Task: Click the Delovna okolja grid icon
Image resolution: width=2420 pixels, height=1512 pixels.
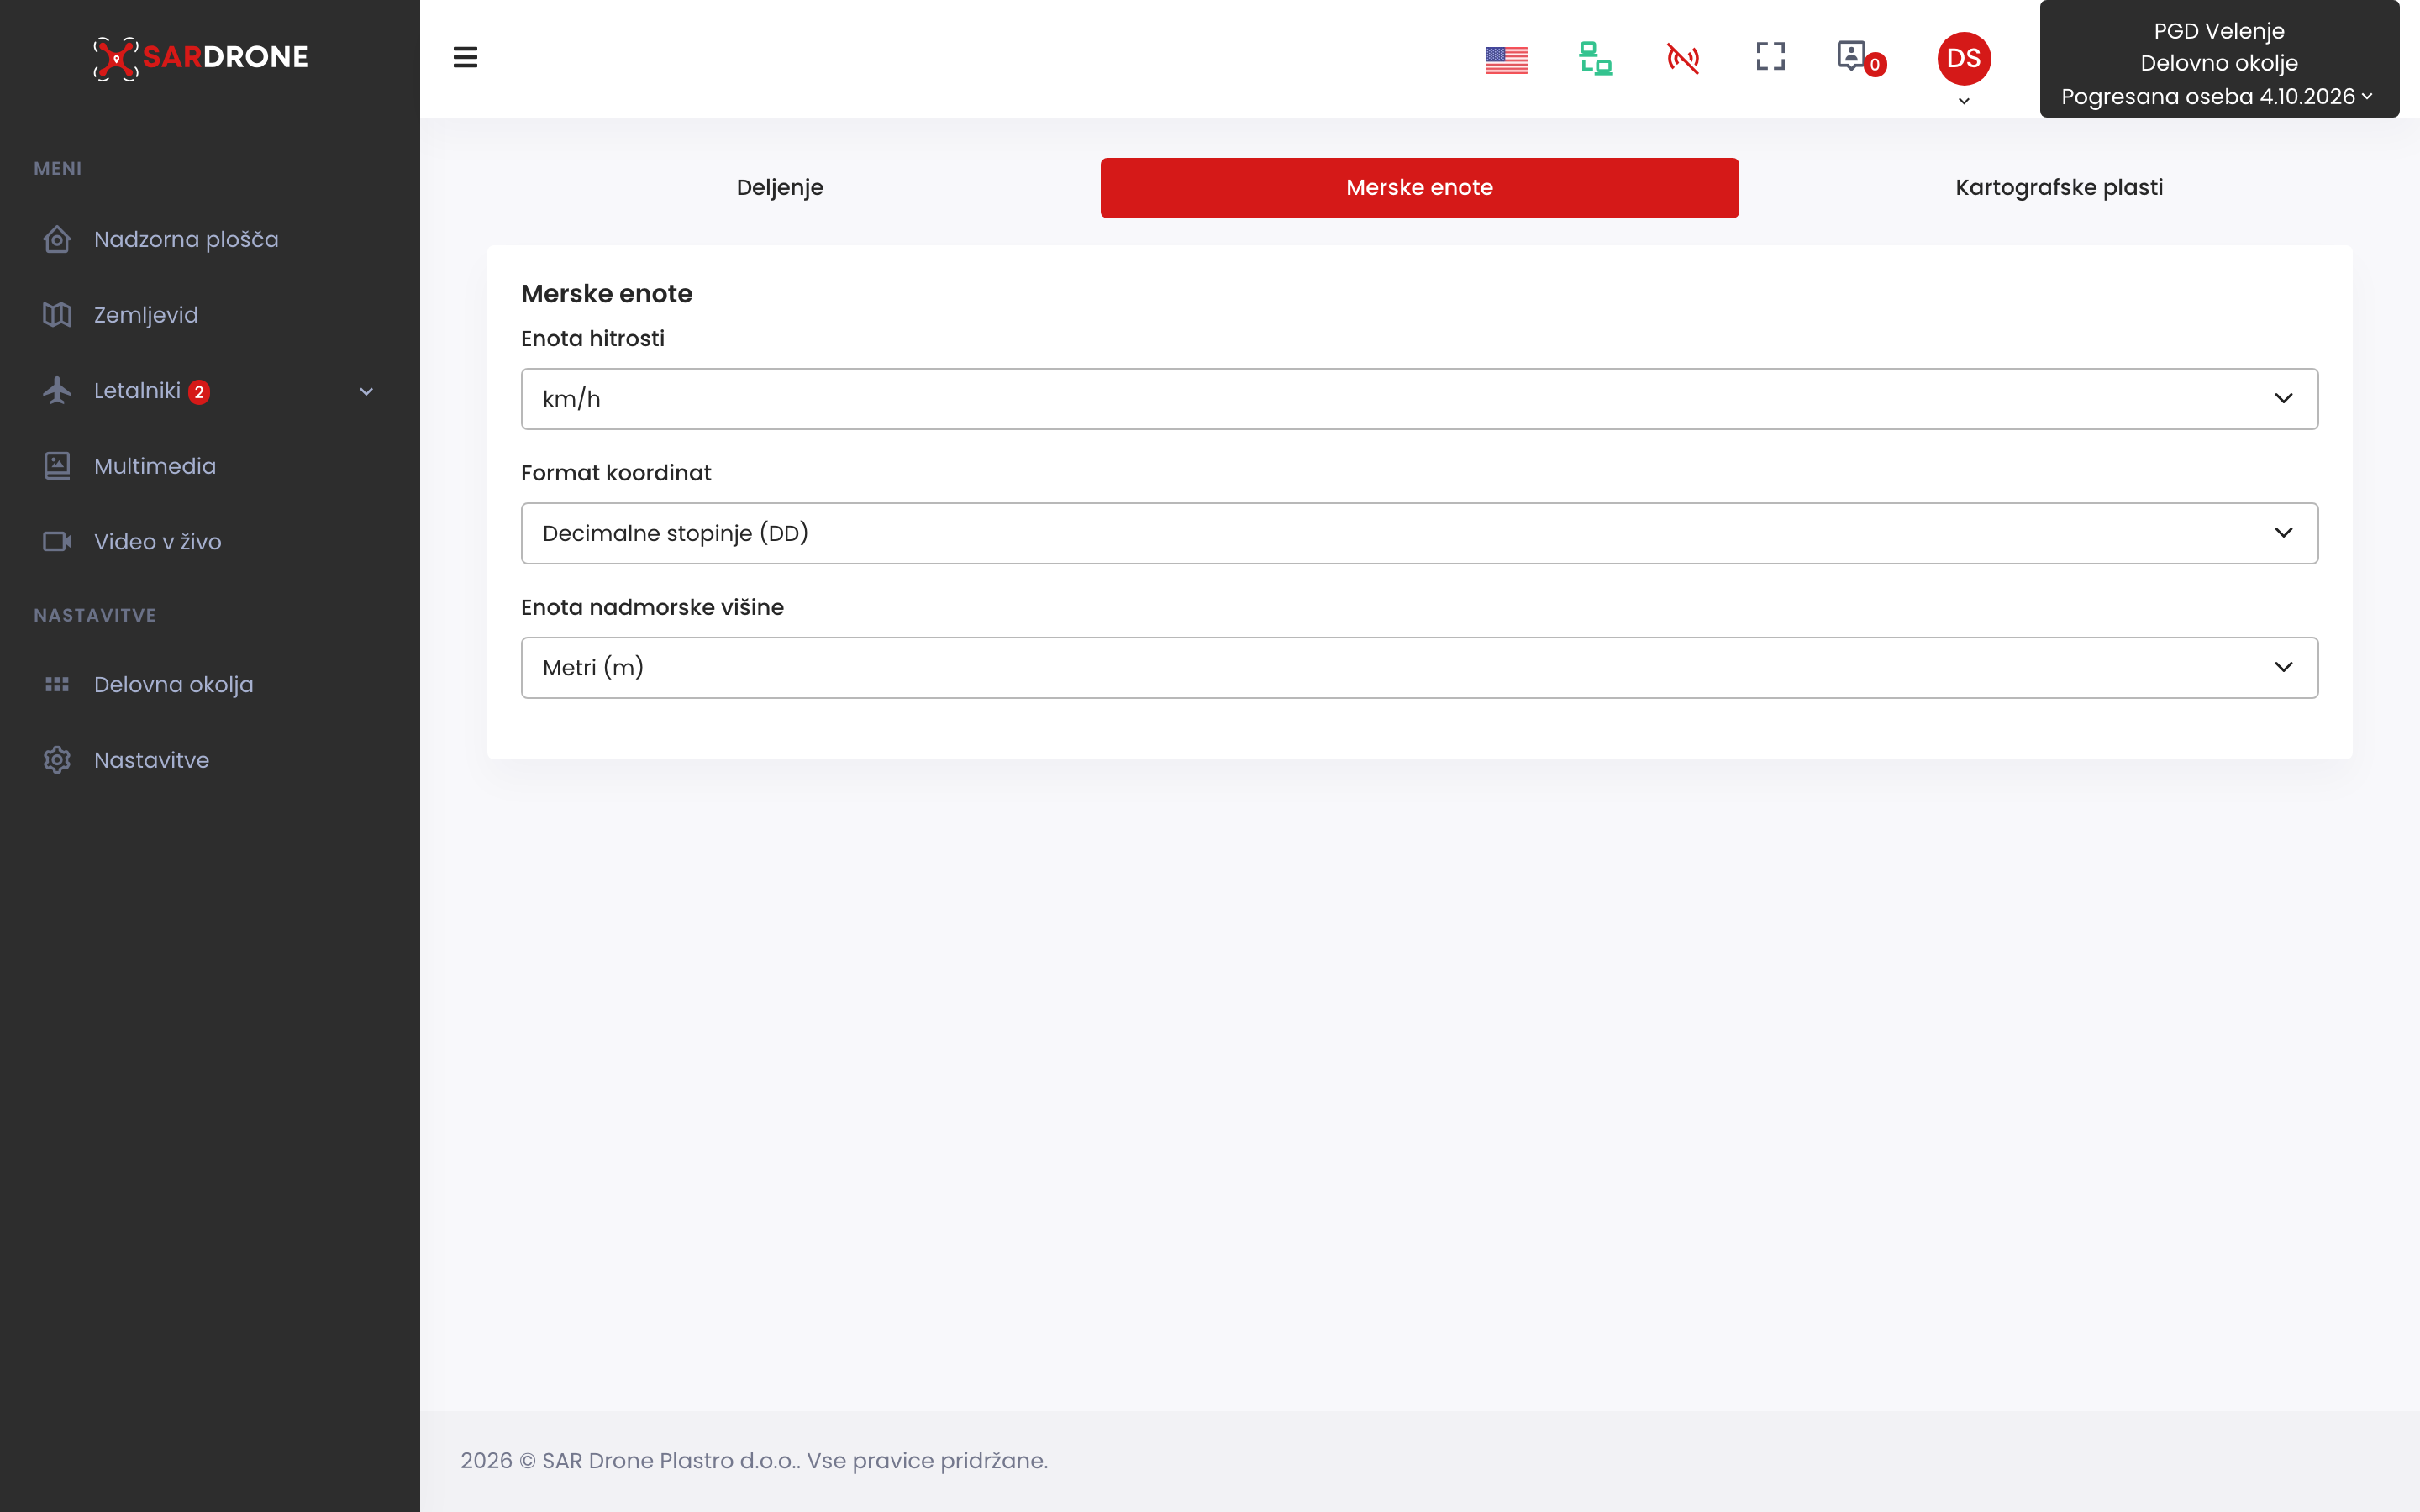Action: click(57, 685)
